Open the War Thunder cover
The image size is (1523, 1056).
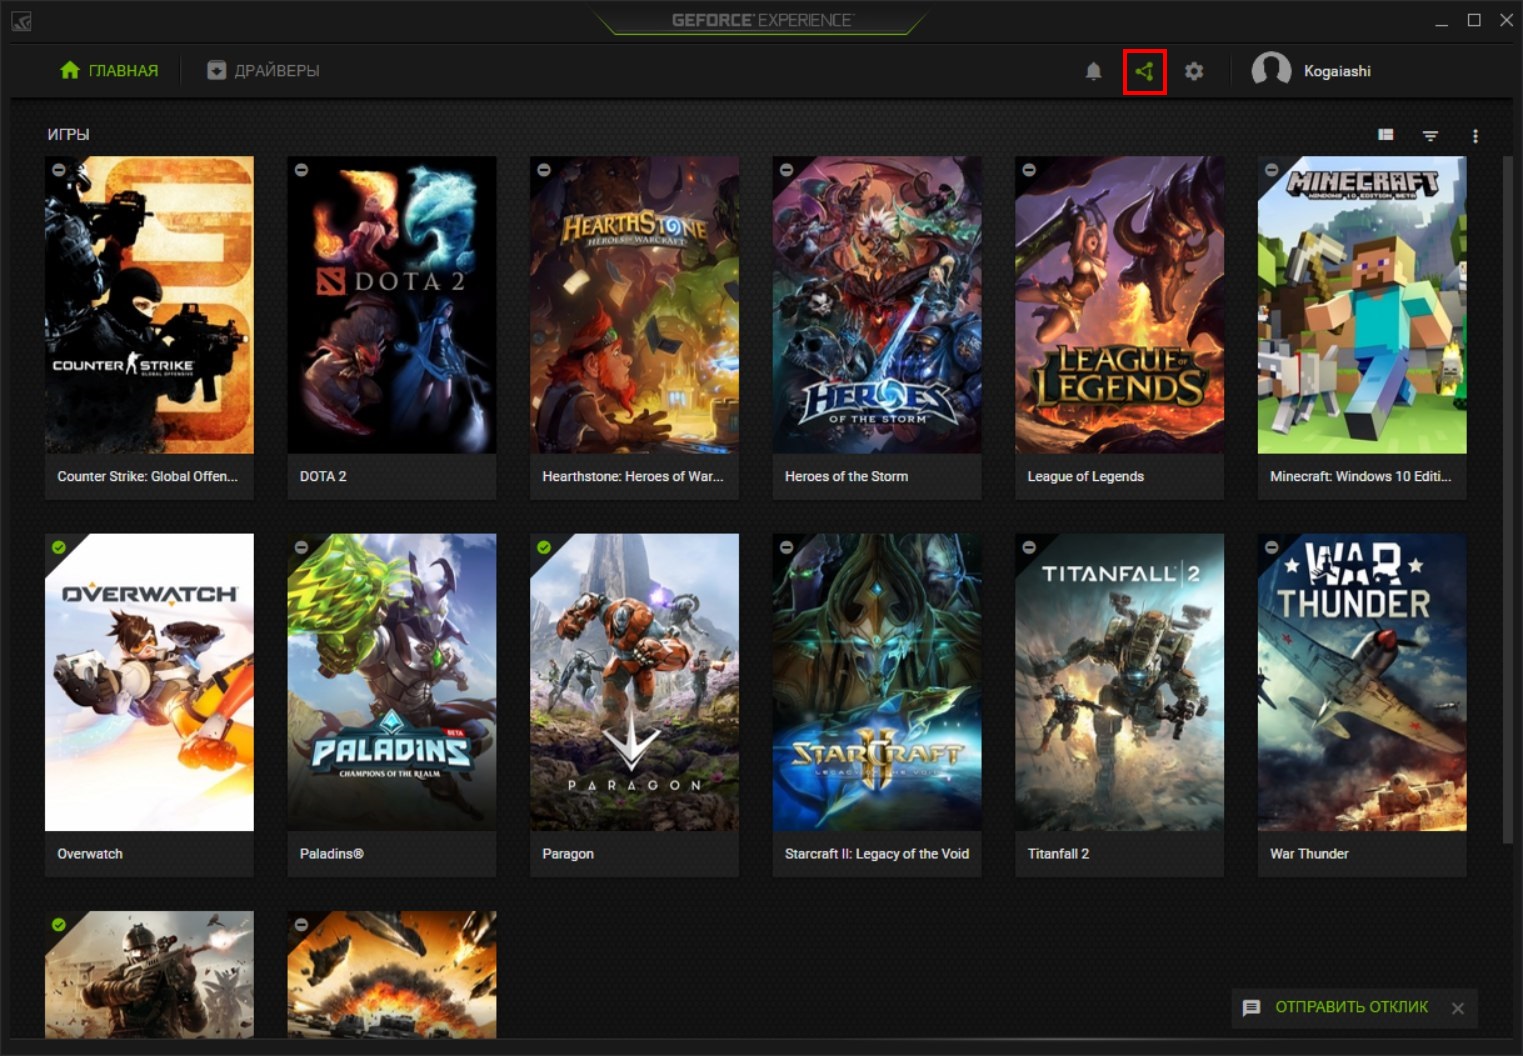pos(1362,682)
